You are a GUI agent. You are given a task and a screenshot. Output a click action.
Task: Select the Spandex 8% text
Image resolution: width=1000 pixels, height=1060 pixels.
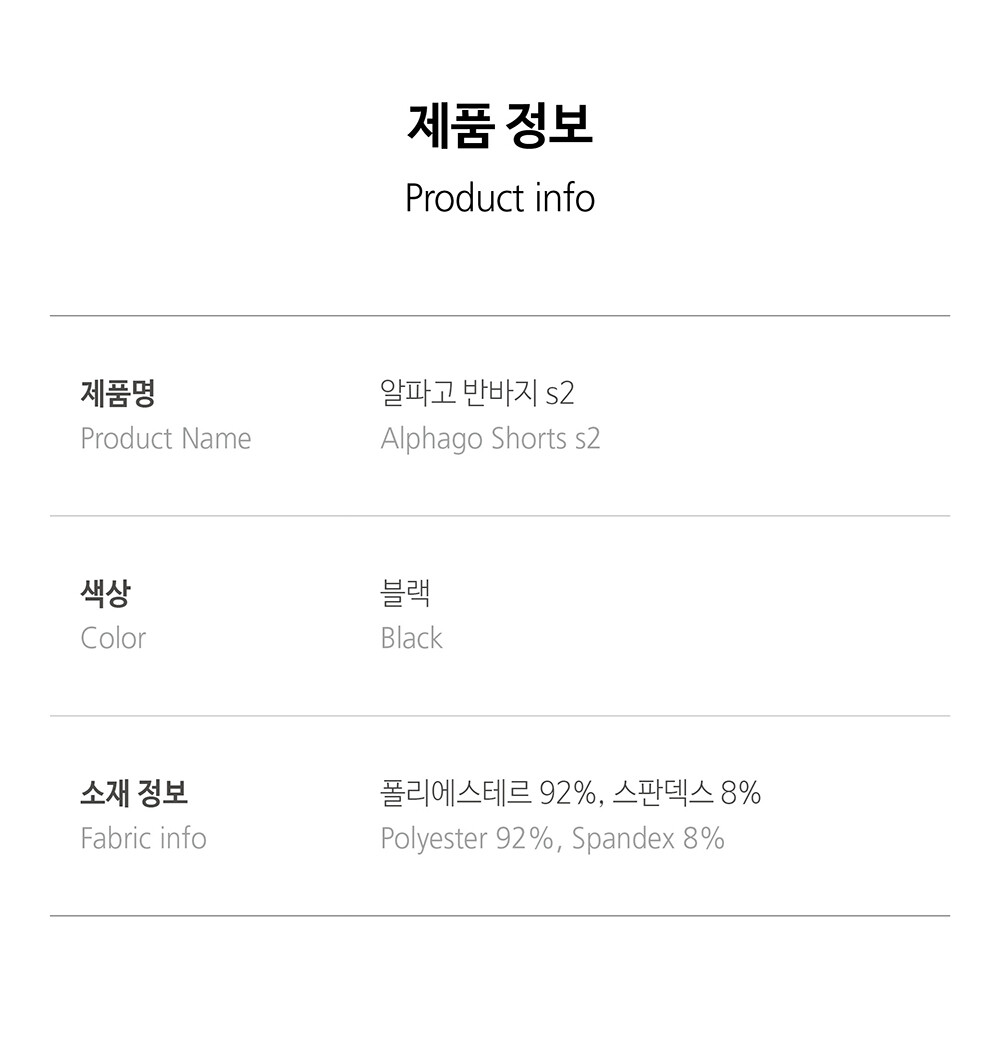[648, 838]
